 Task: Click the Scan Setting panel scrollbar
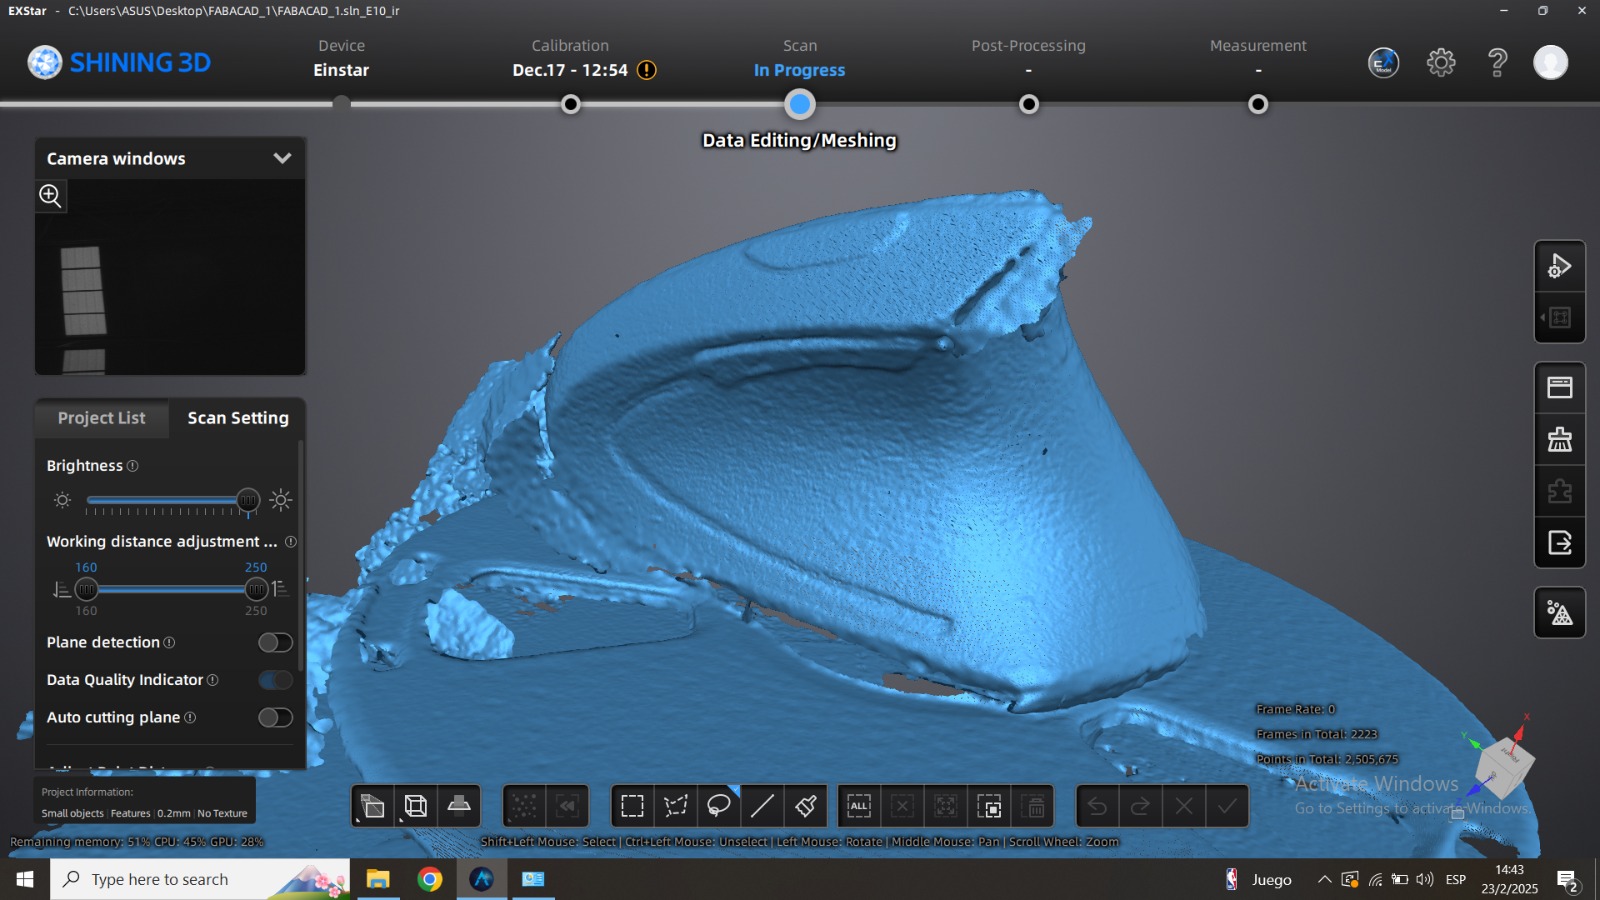tap(300, 555)
